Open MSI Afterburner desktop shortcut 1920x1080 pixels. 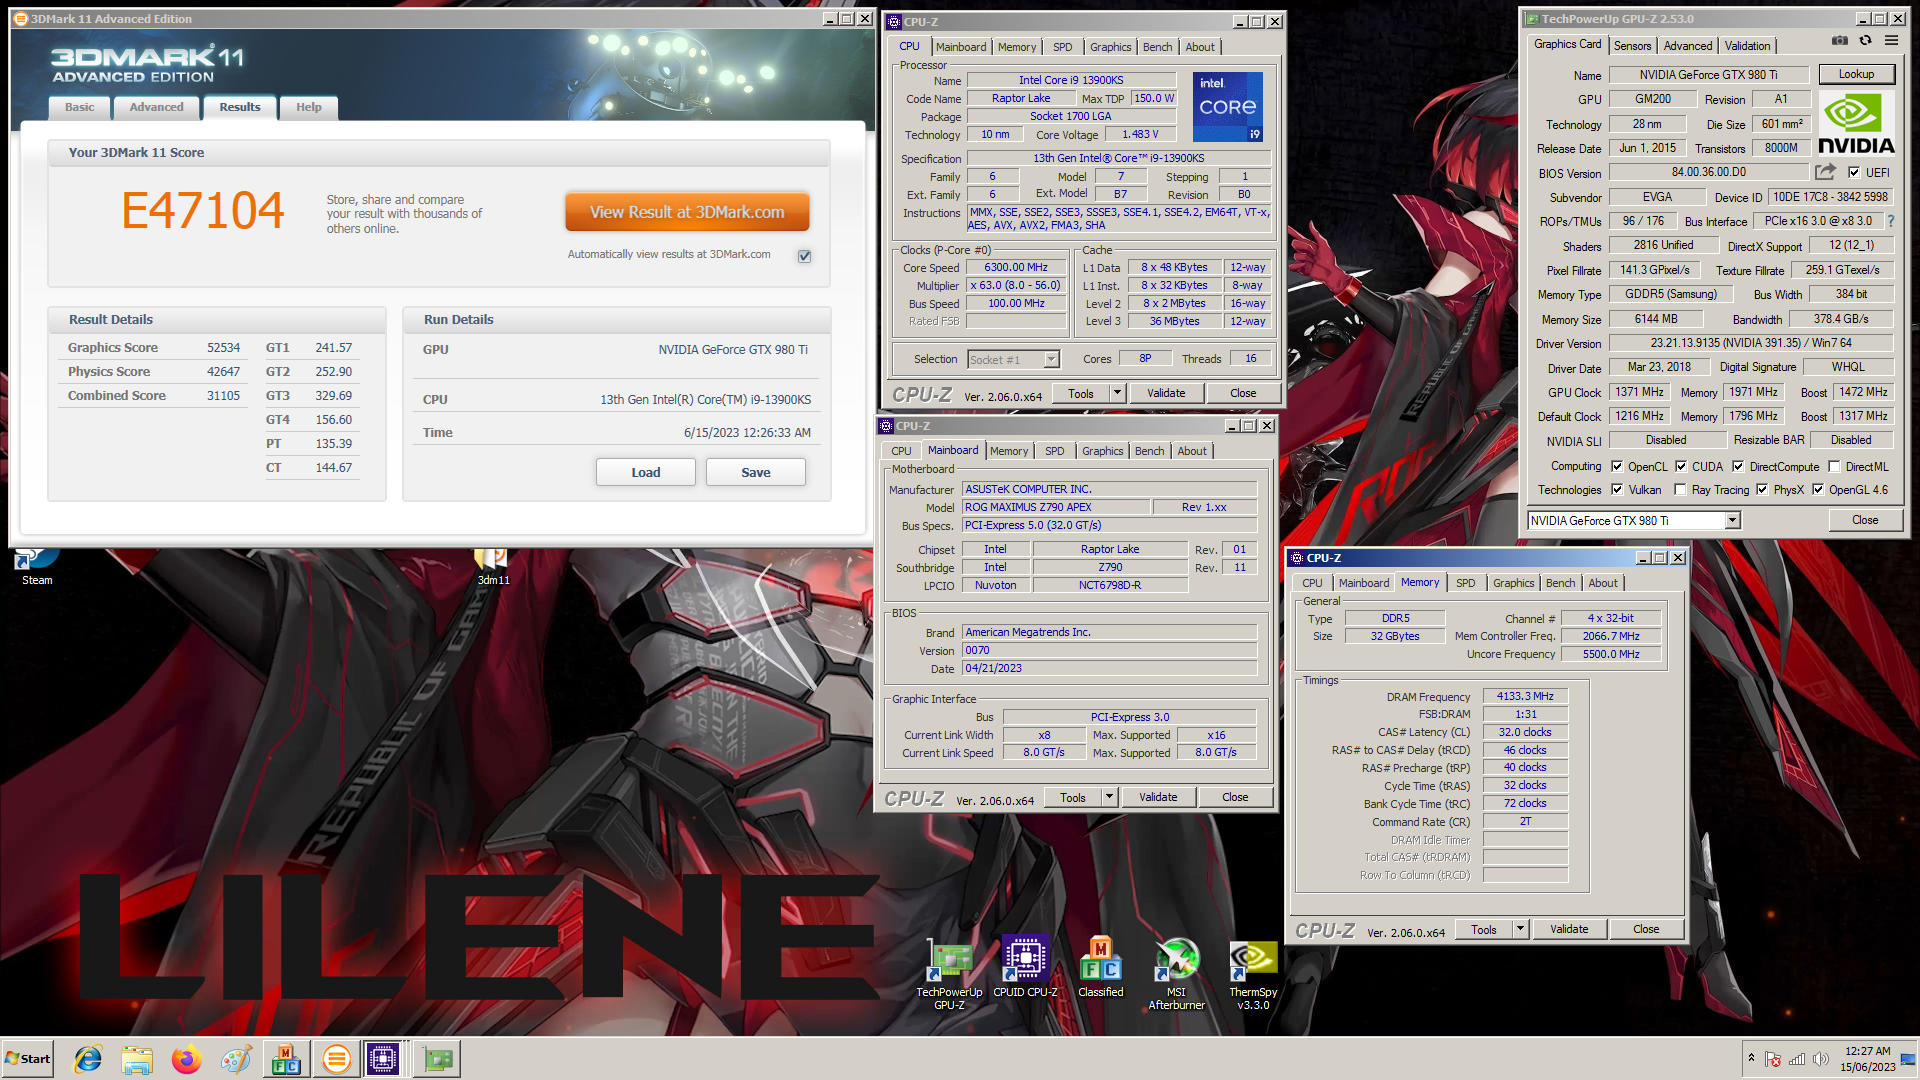1176,974
